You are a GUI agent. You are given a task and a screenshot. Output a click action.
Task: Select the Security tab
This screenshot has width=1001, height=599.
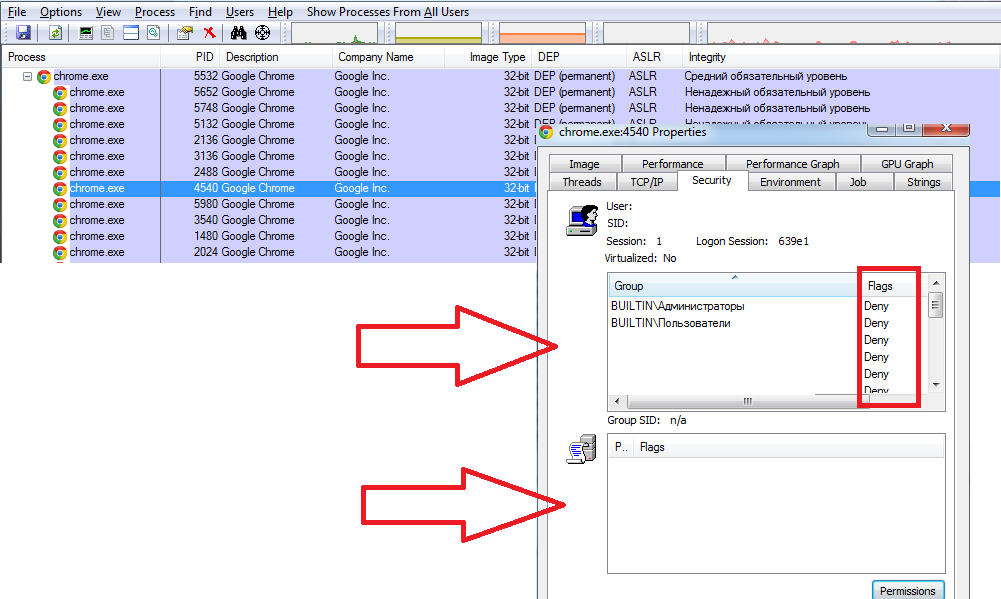pyautogui.click(x=712, y=181)
